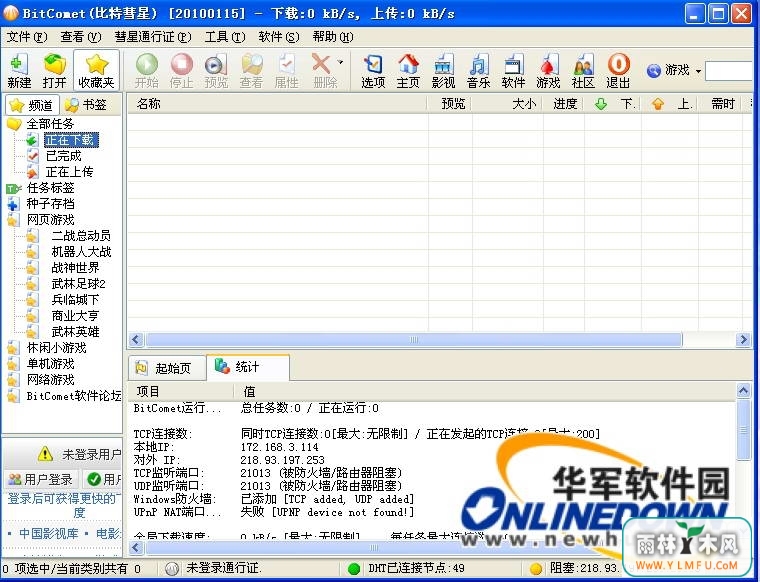The height and width of the screenshot is (582, 760).
Task: Sort by the 进度 column header
Action: click(x=564, y=104)
